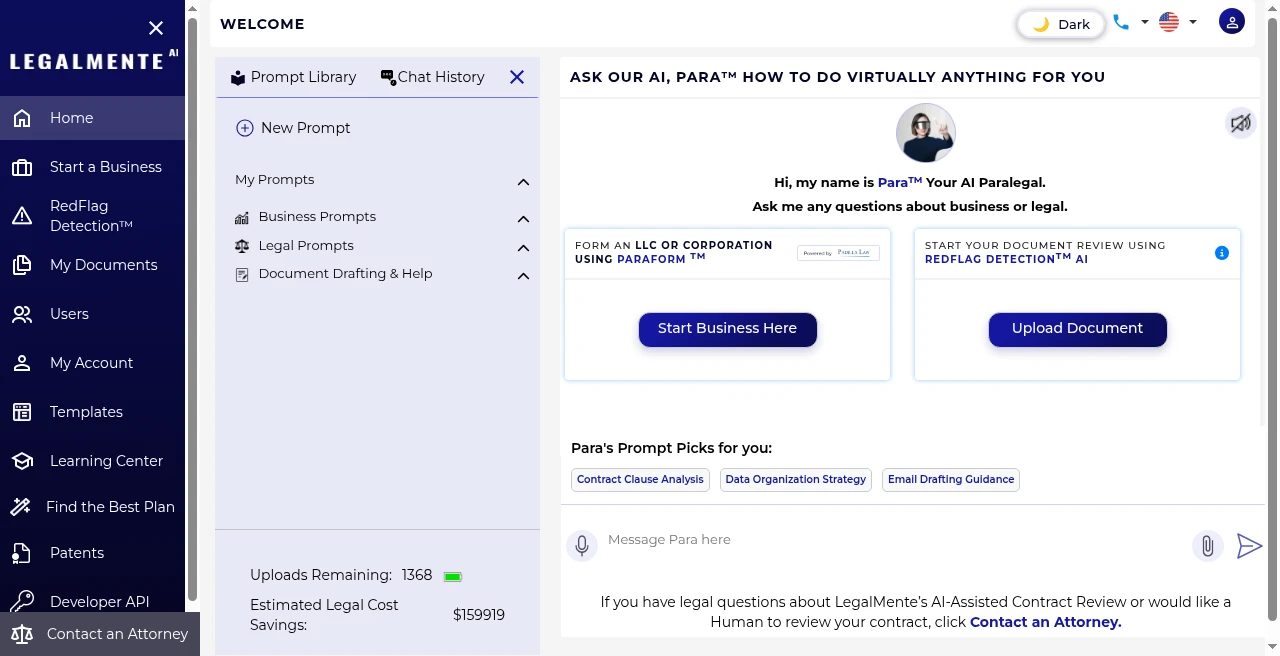Viewport: 1280px width, 656px height.
Task: Select Contract Clause Analysis prompt pick
Action: pos(640,480)
